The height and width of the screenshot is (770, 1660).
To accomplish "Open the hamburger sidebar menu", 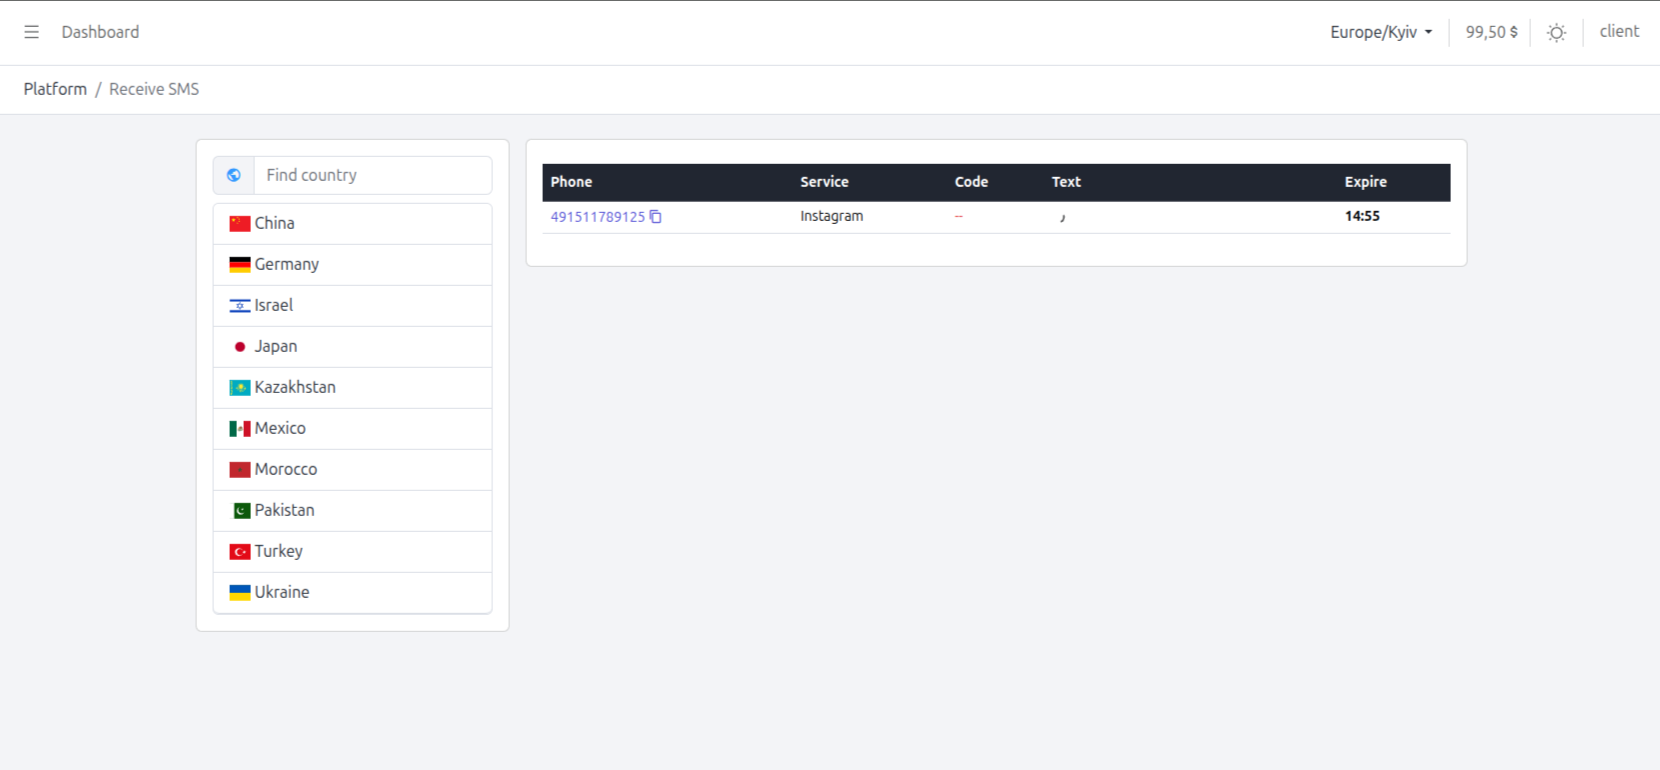I will [32, 32].
